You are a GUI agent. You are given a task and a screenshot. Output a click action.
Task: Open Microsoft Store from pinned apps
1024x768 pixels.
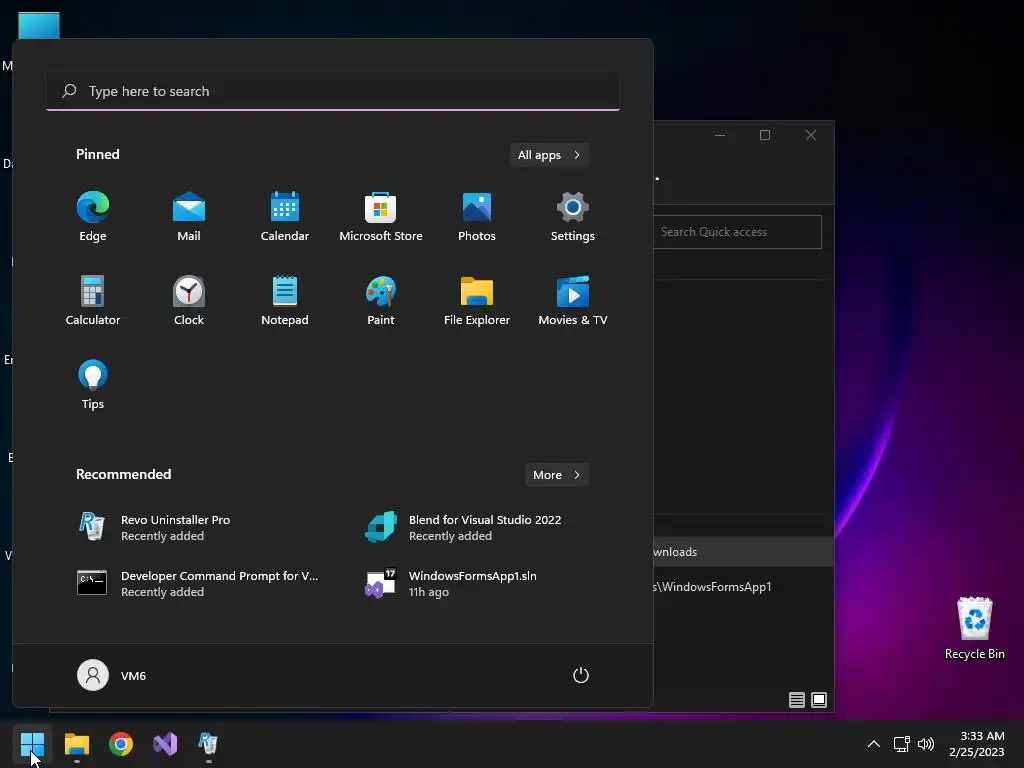381,217
